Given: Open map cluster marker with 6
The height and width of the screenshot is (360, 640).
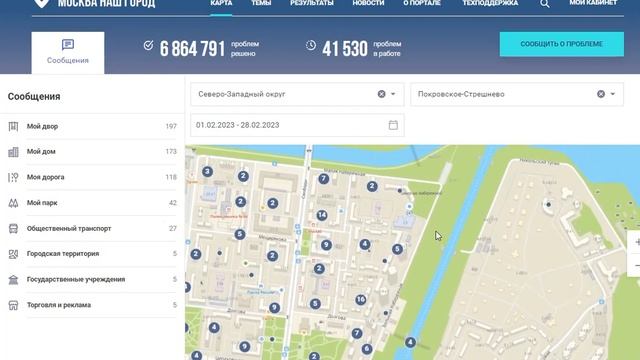Looking at the screenshot, I should pyautogui.click(x=367, y=349).
